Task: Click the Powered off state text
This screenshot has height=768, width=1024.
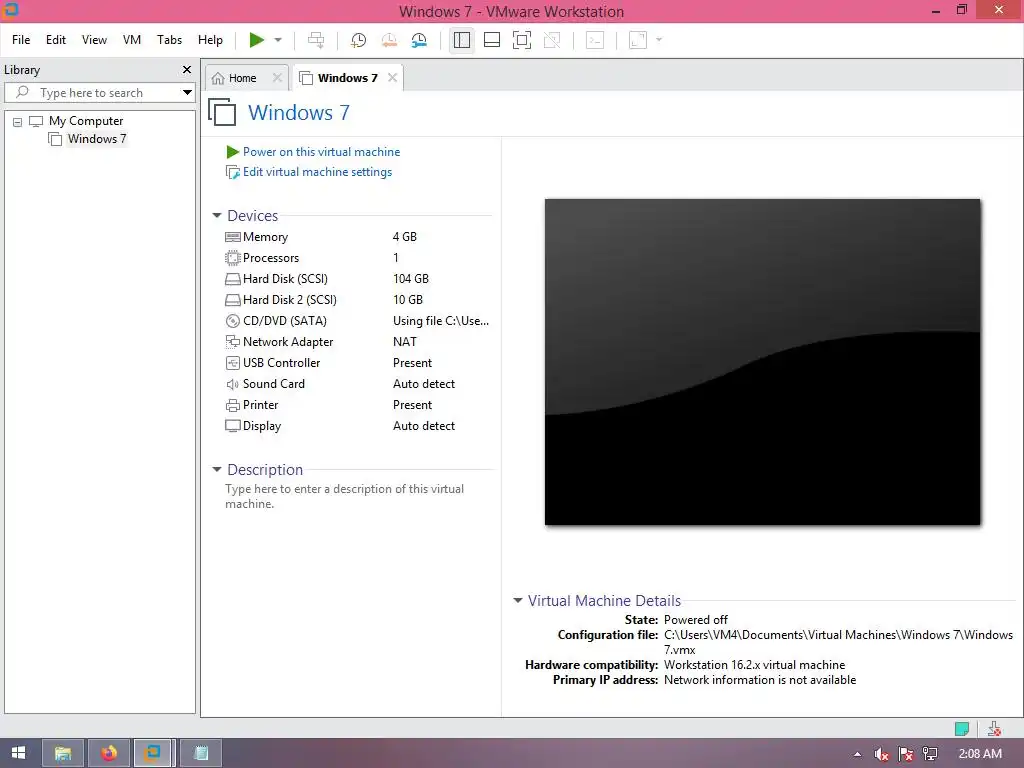Action: coord(696,620)
